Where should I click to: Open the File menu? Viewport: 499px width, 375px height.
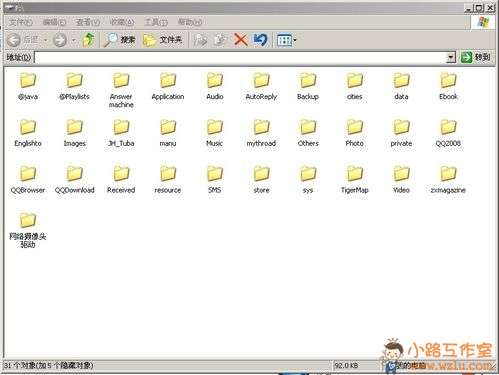pyautogui.click(x=21, y=22)
